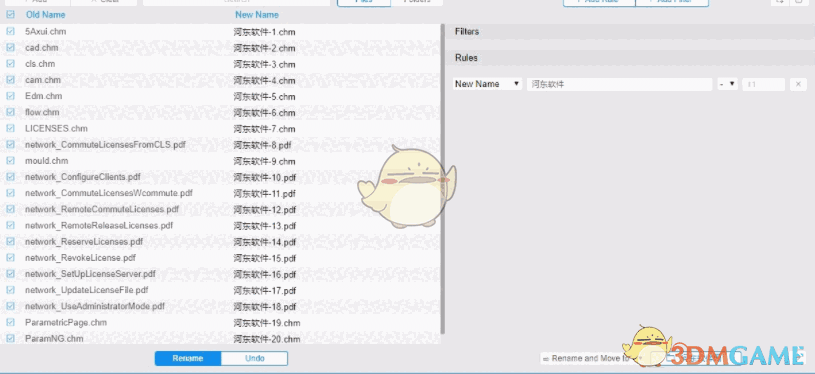Deselect the flow.chm checkbox
Screen dimensions: 815x374
point(10,112)
